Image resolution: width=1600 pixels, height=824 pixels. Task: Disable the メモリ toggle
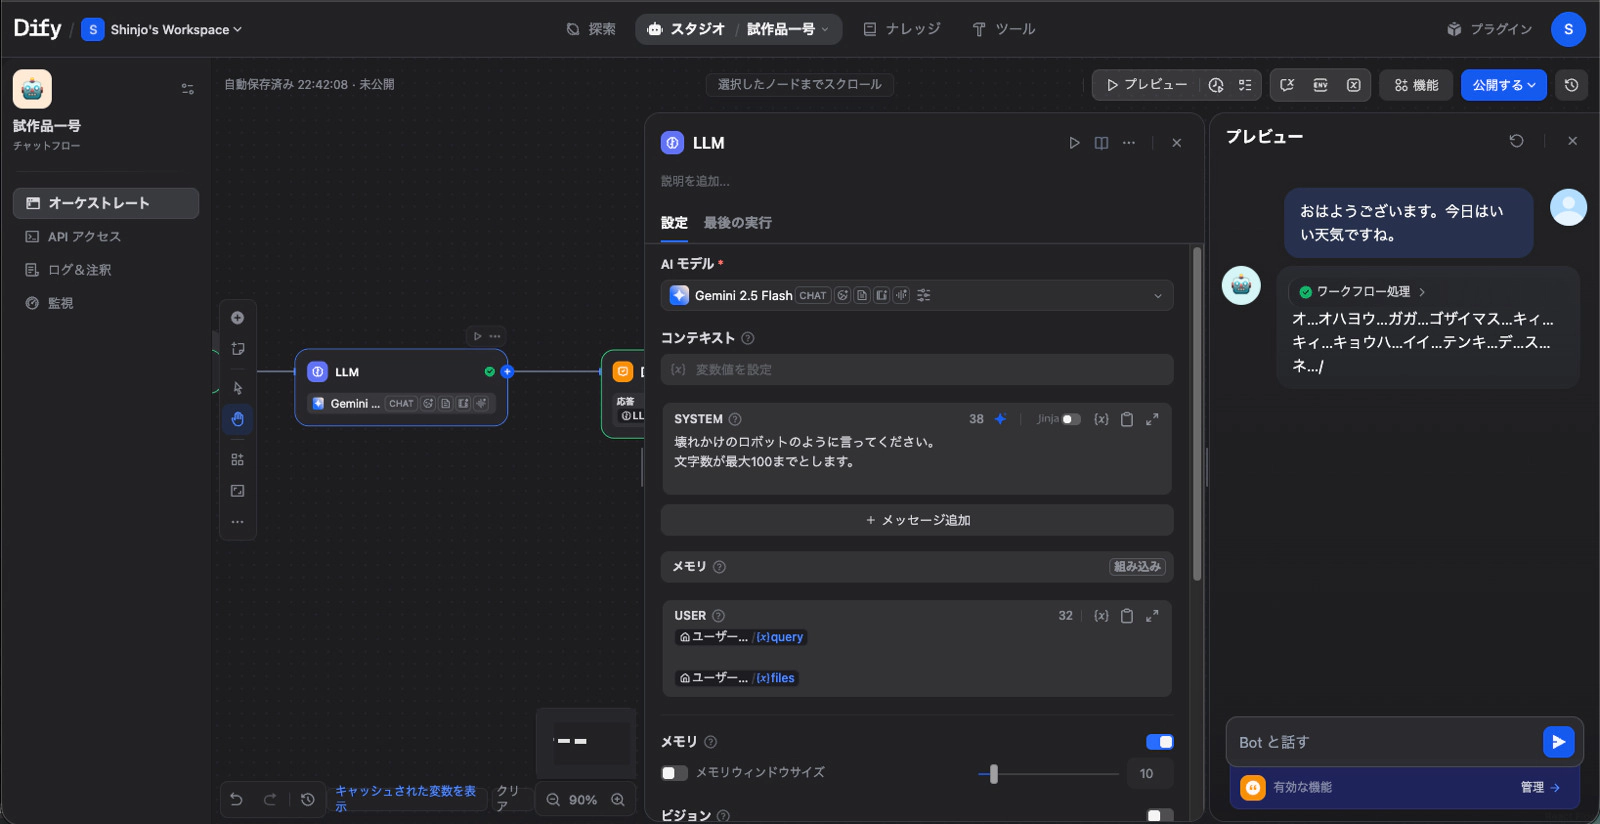(x=1159, y=742)
